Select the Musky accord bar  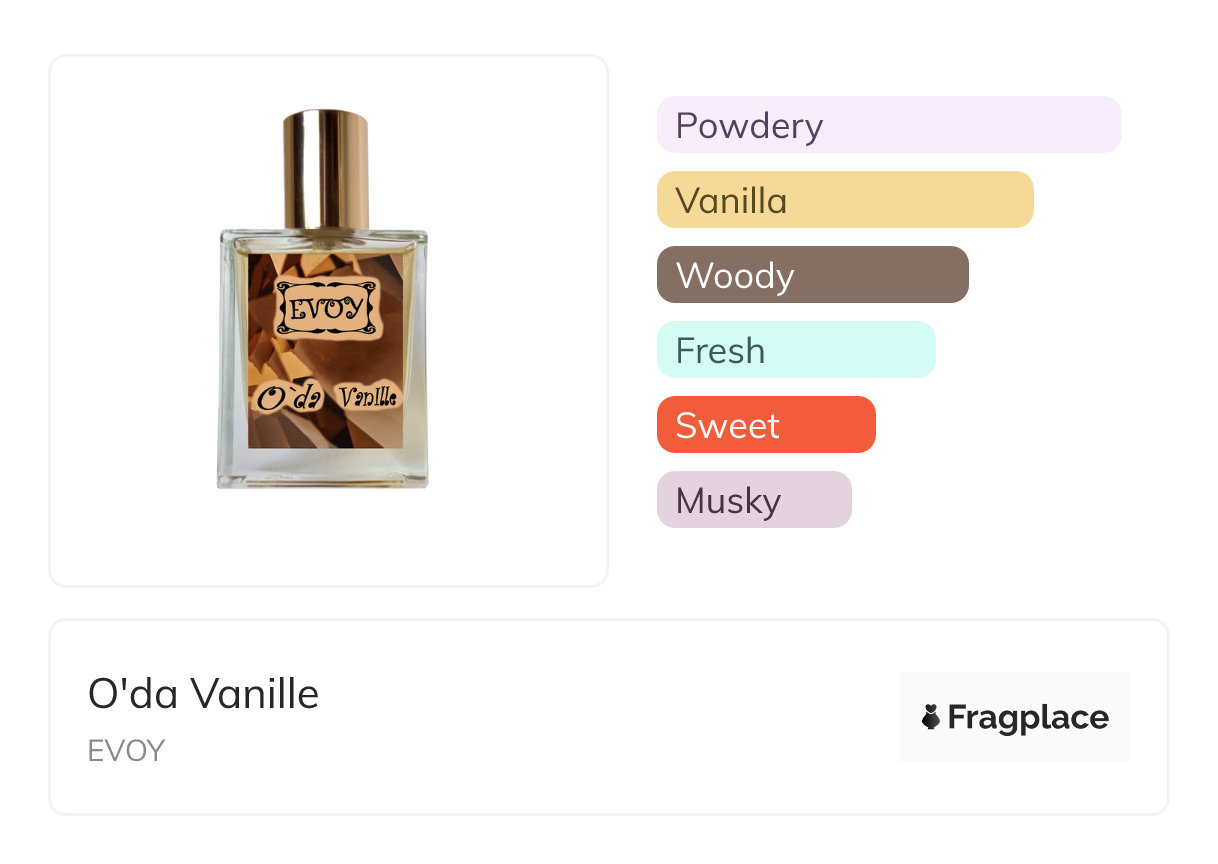pyautogui.click(x=753, y=500)
